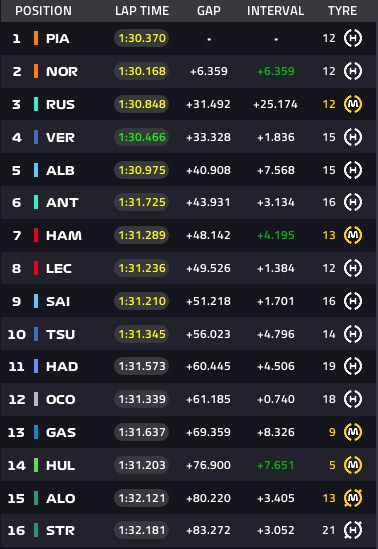The height and width of the screenshot is (549, 378).
Task: Click the medium tyre icon for HAM
Action: 353,235
